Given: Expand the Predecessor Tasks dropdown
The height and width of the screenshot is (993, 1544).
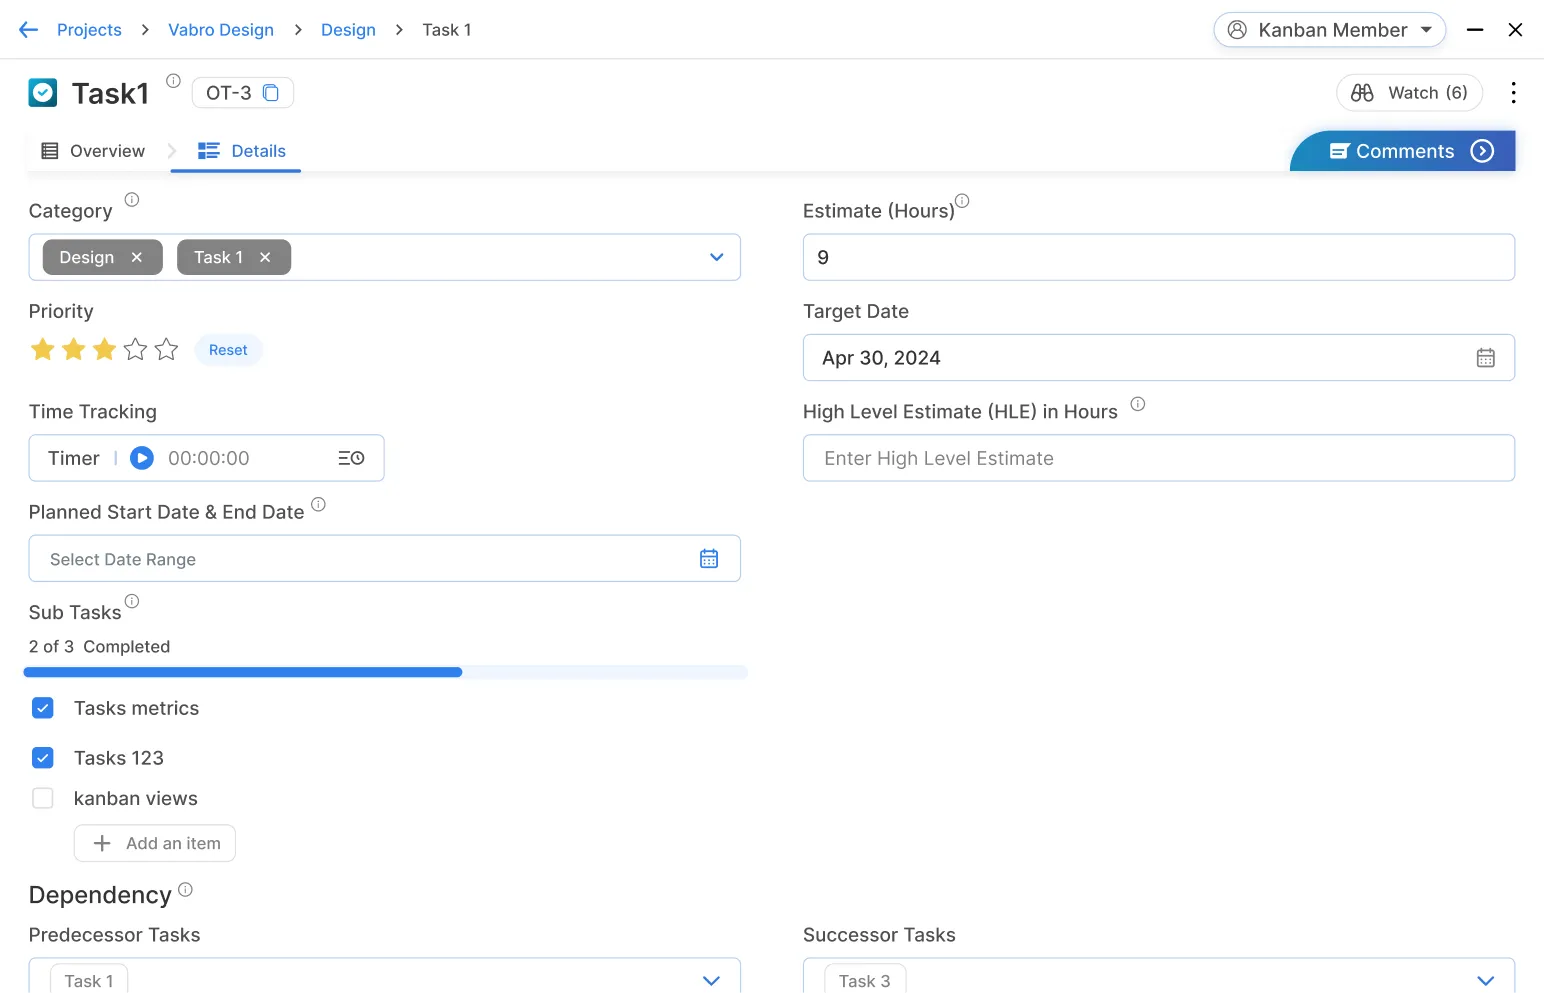Looking at the screenshot, I should pyautogui.click(x=711, y=981).
